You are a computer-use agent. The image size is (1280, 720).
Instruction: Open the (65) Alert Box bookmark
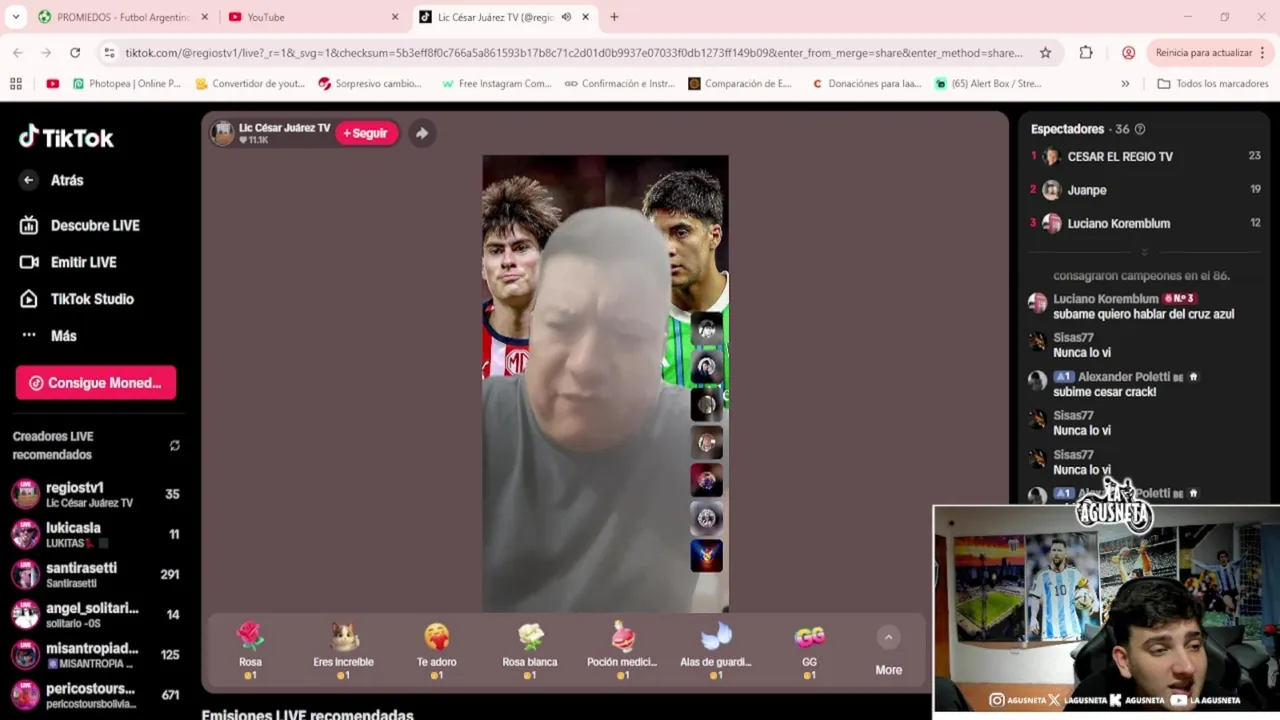[x=988, y=84]
